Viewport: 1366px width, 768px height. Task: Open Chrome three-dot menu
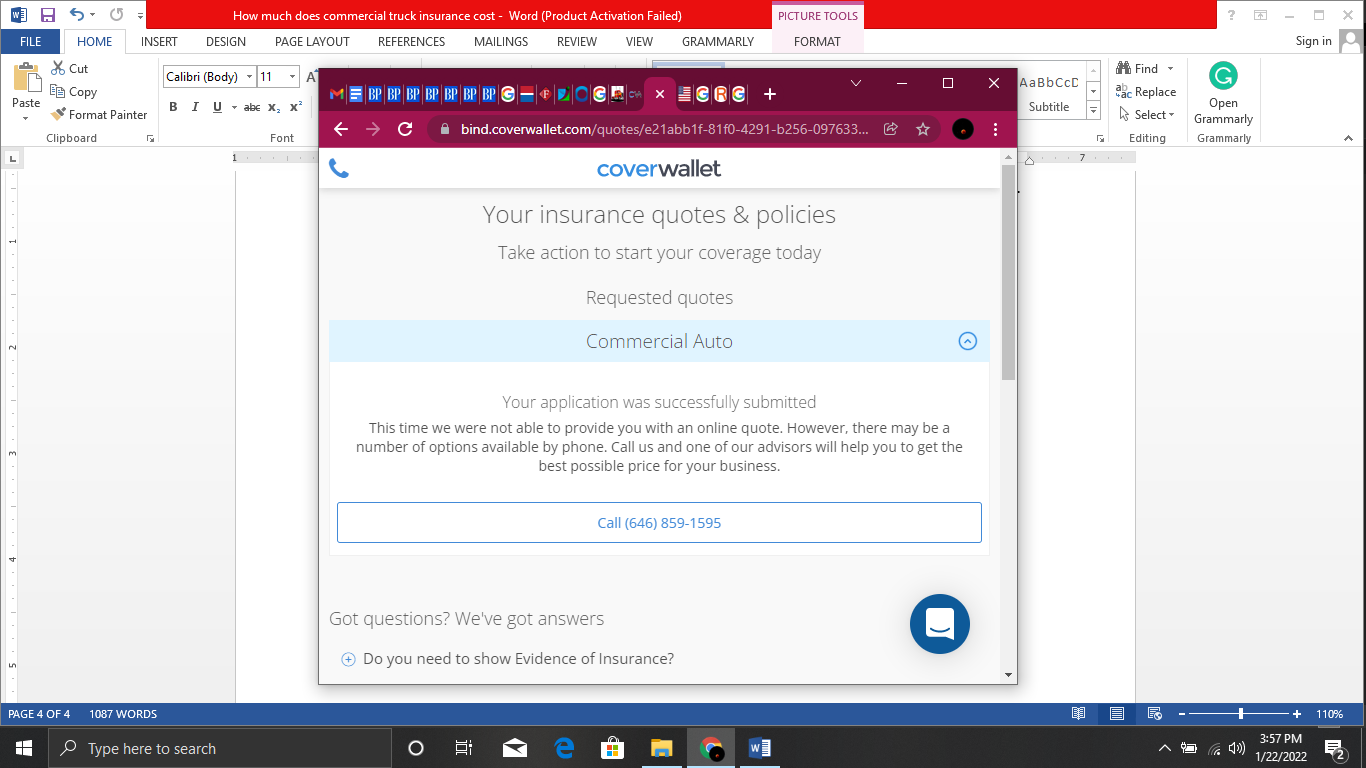click(x=995, y=129)
